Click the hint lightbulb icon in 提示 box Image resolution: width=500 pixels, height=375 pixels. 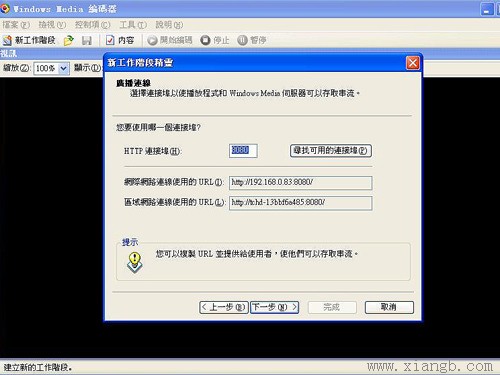coord(135,263)
